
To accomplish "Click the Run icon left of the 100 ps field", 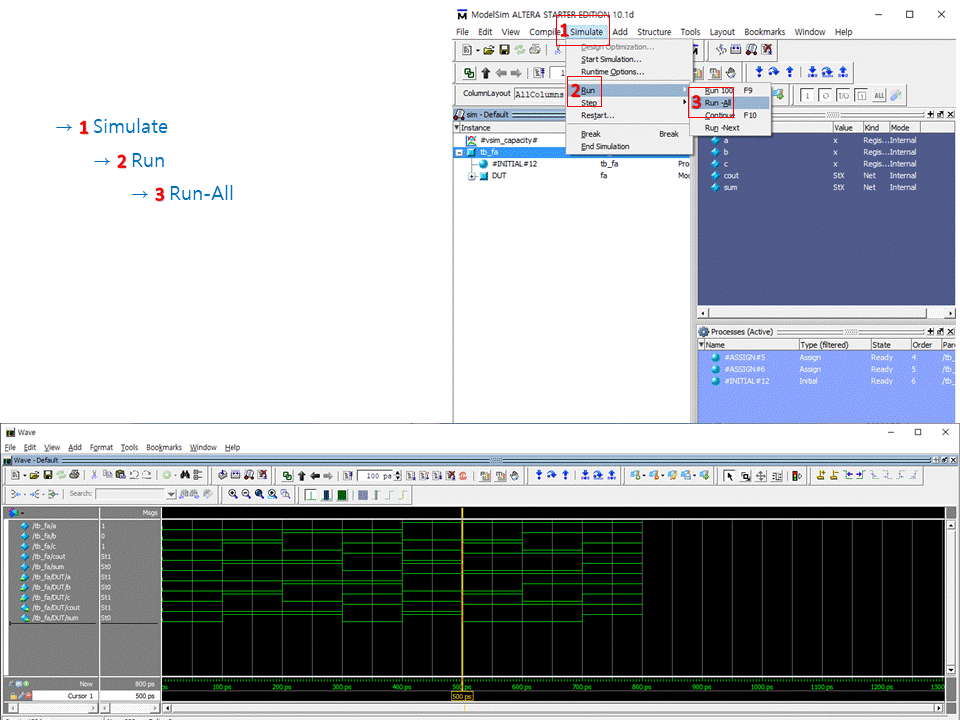I will click(348, 475).
